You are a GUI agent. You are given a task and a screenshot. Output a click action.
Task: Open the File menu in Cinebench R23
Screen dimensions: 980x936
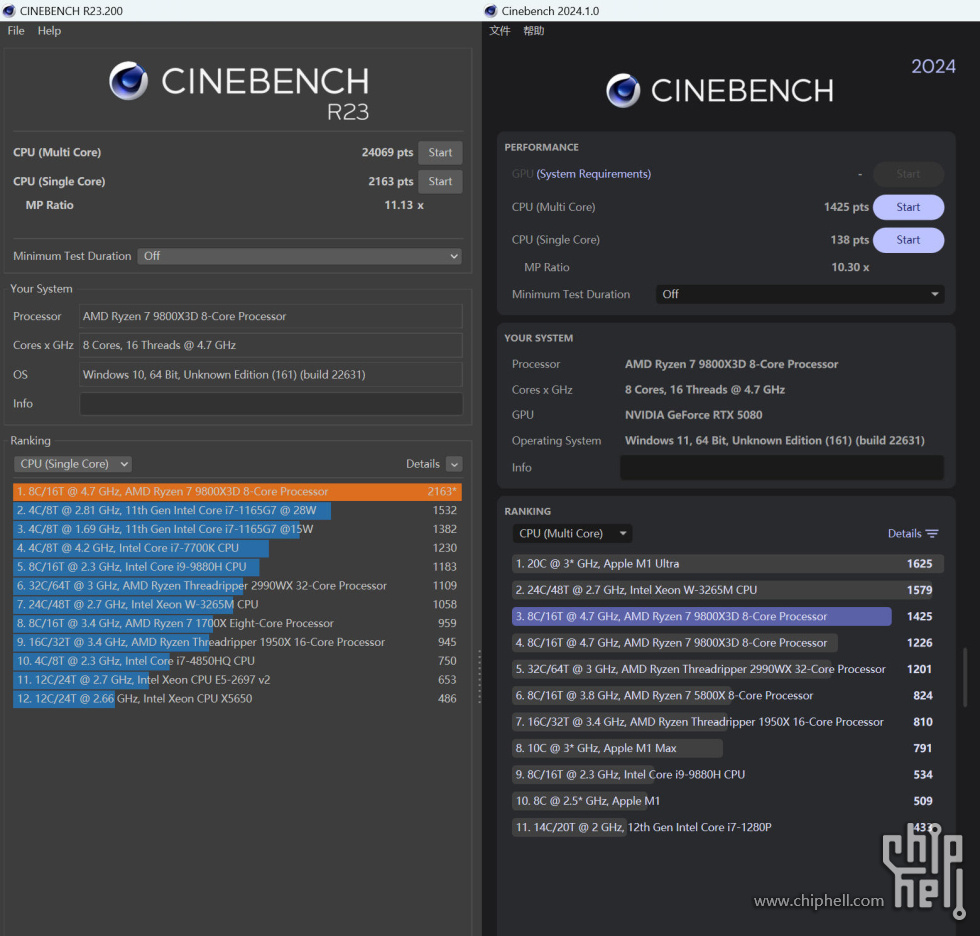click(x=16, y=31)
